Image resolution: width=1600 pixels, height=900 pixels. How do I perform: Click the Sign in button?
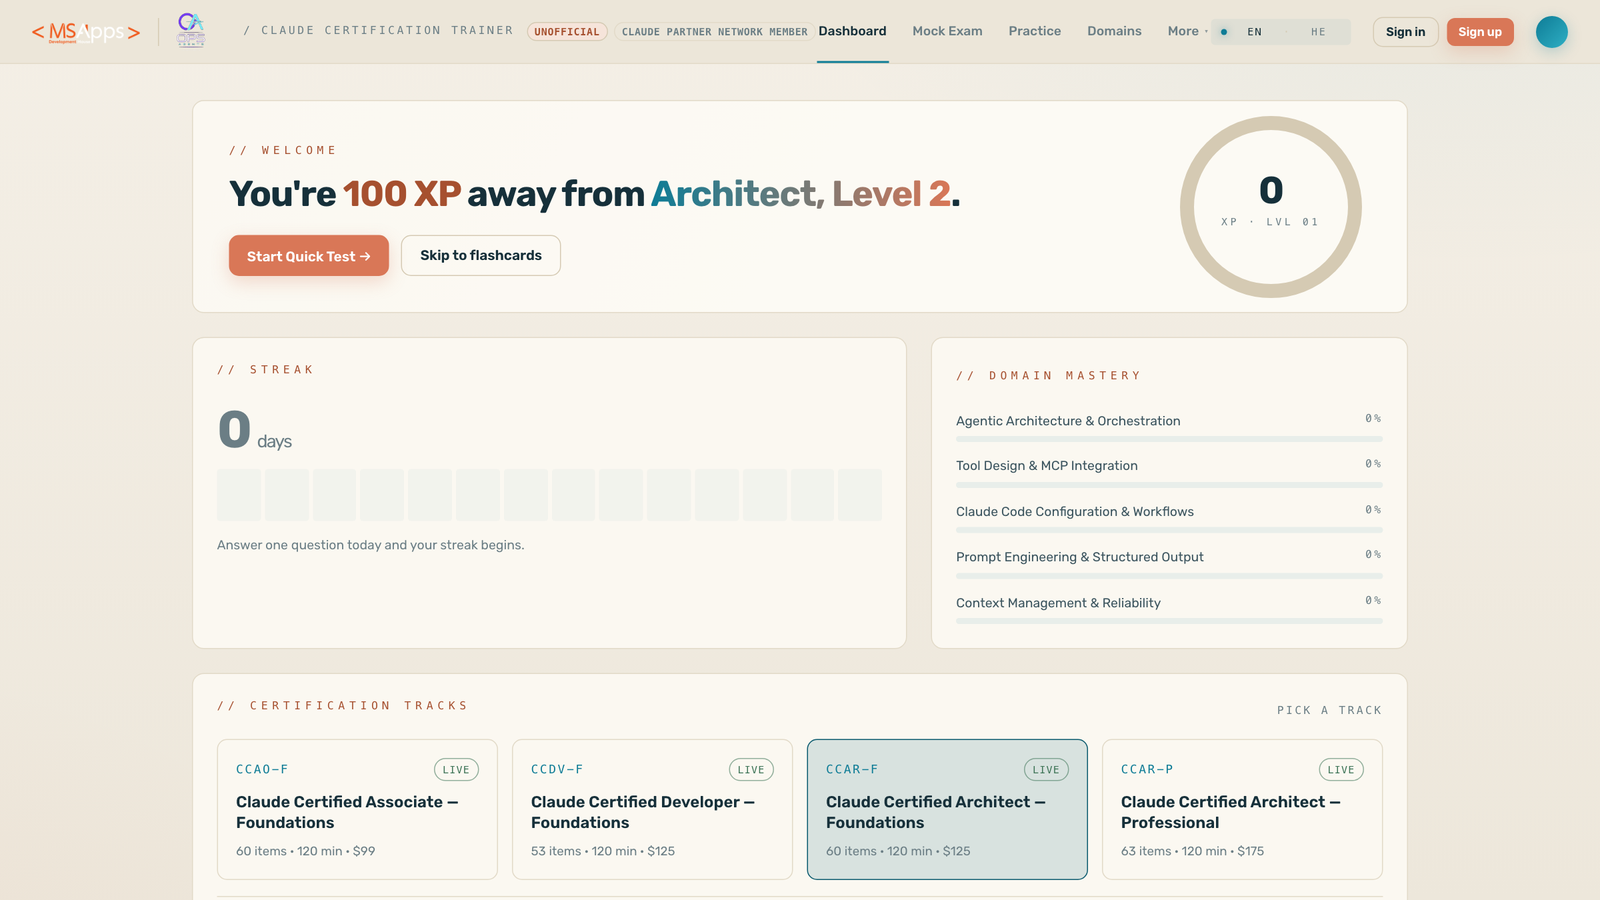point(1405,32)
